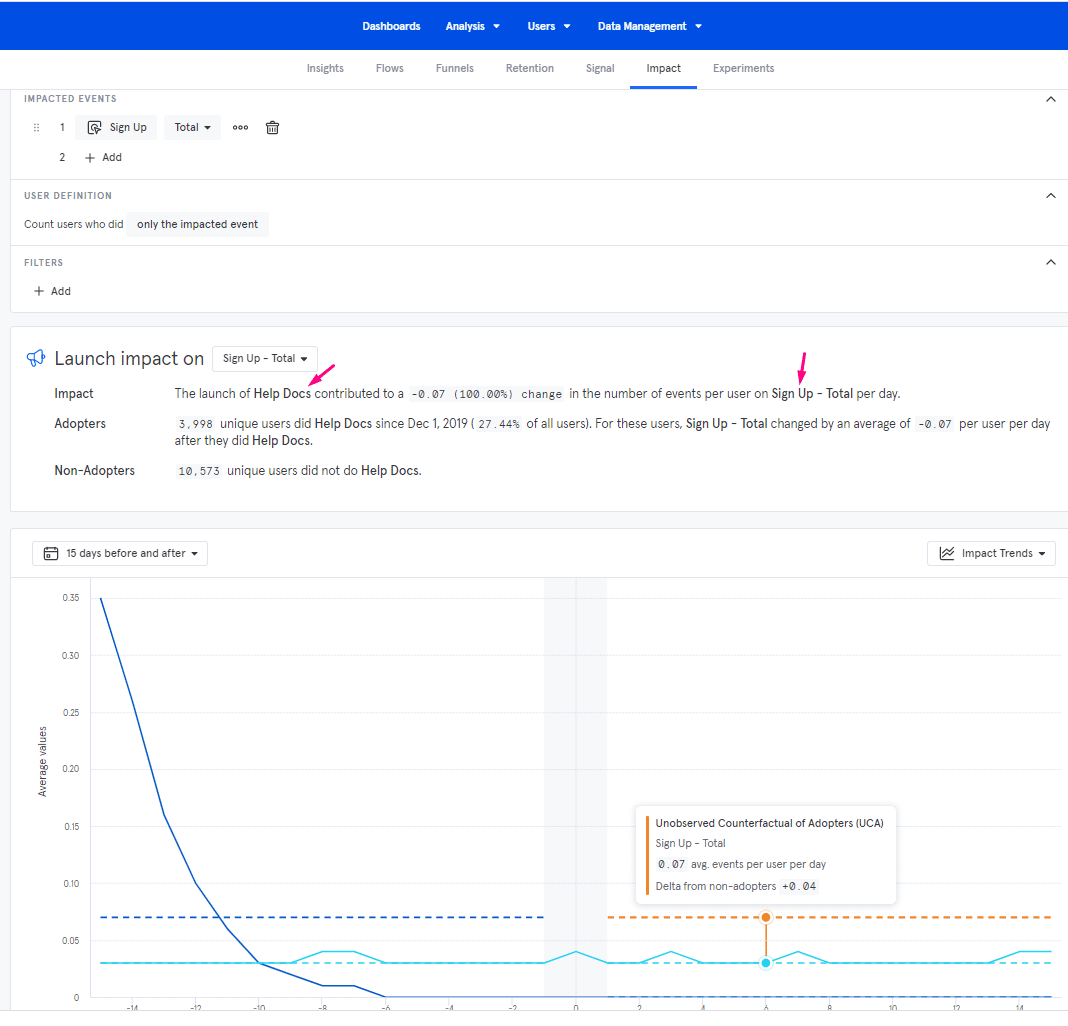
Task: Click 'Delta from non-adopters +0.04' in tooltip
Action: pos(736,886)
